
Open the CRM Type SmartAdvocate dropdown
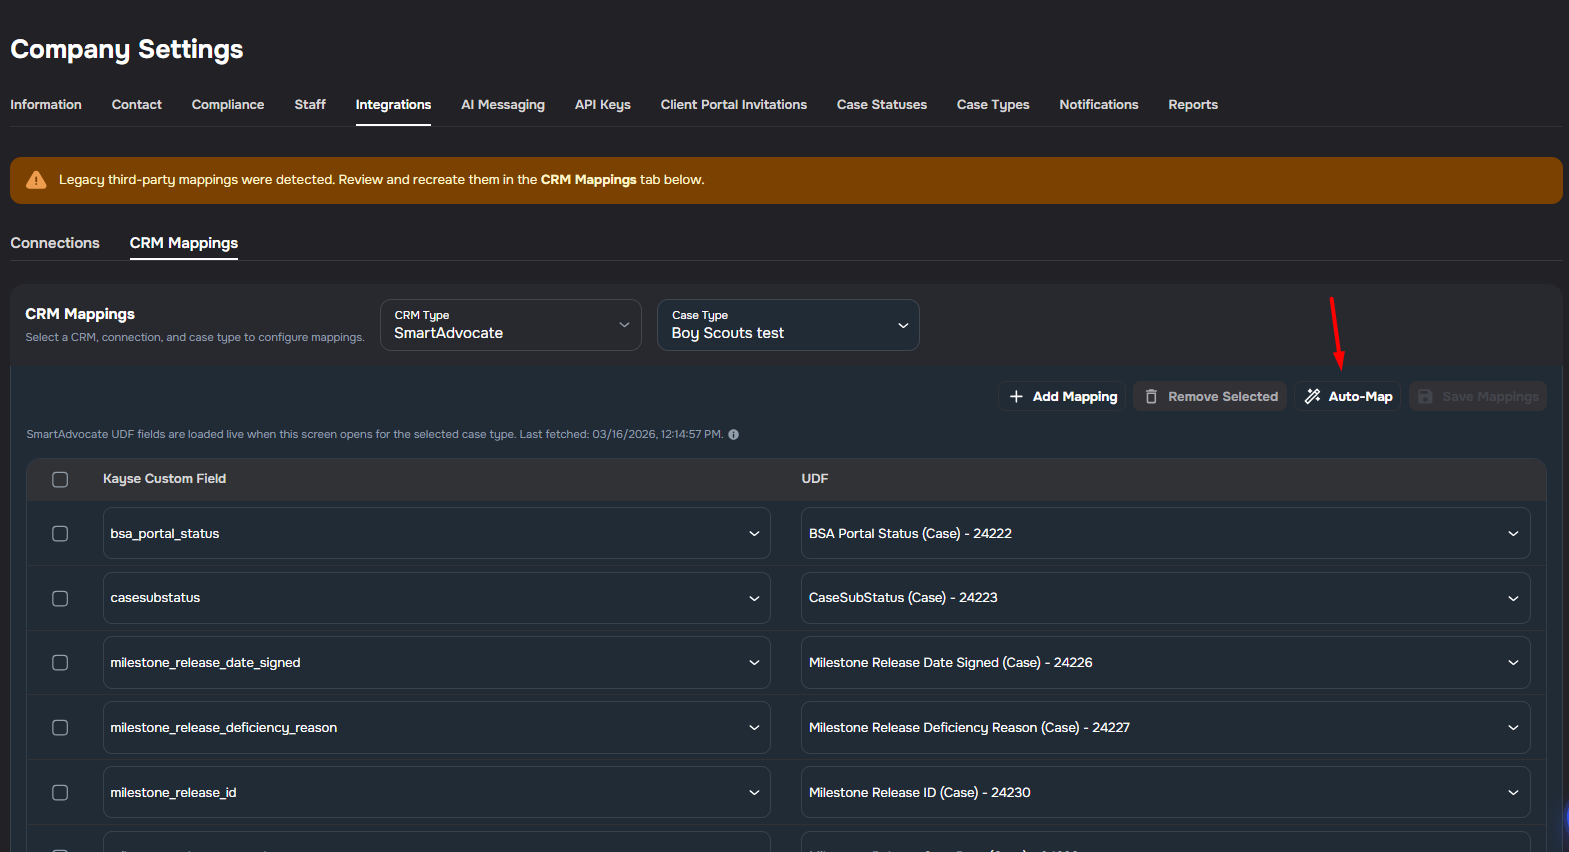[x=510, y=325]
